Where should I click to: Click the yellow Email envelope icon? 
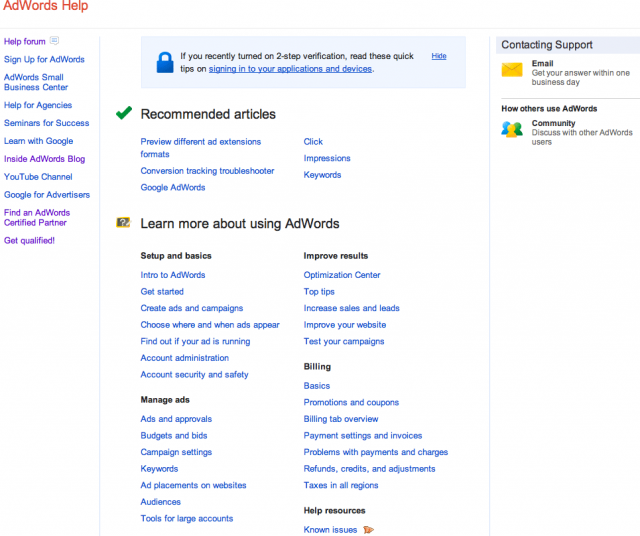[x=512, y=70]
